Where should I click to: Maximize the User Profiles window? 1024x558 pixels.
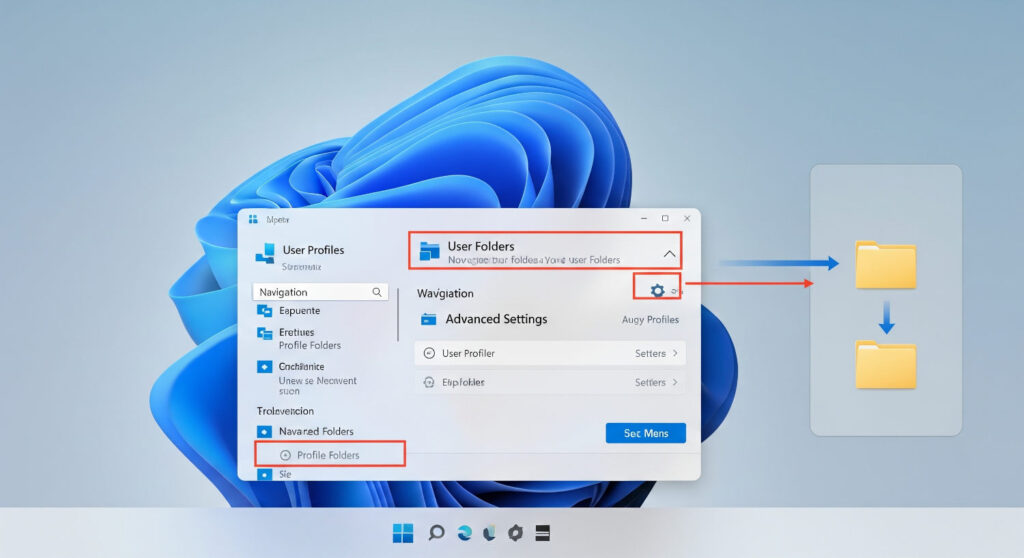click(x=665, y=218)
